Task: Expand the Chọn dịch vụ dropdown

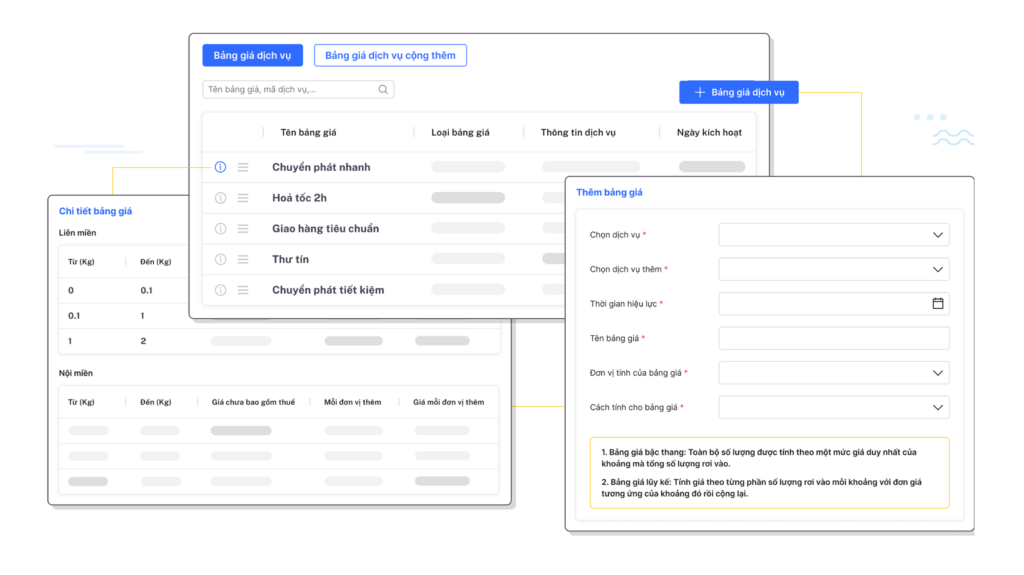Action: pos(937,235)
